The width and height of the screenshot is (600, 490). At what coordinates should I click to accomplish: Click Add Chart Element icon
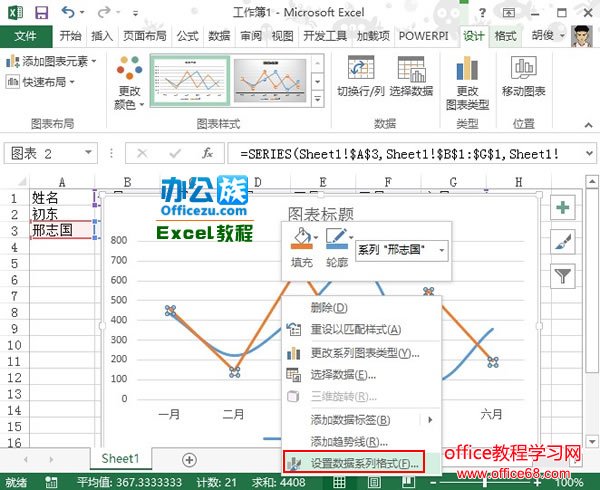pyautogui.click(x=13, y=61)
